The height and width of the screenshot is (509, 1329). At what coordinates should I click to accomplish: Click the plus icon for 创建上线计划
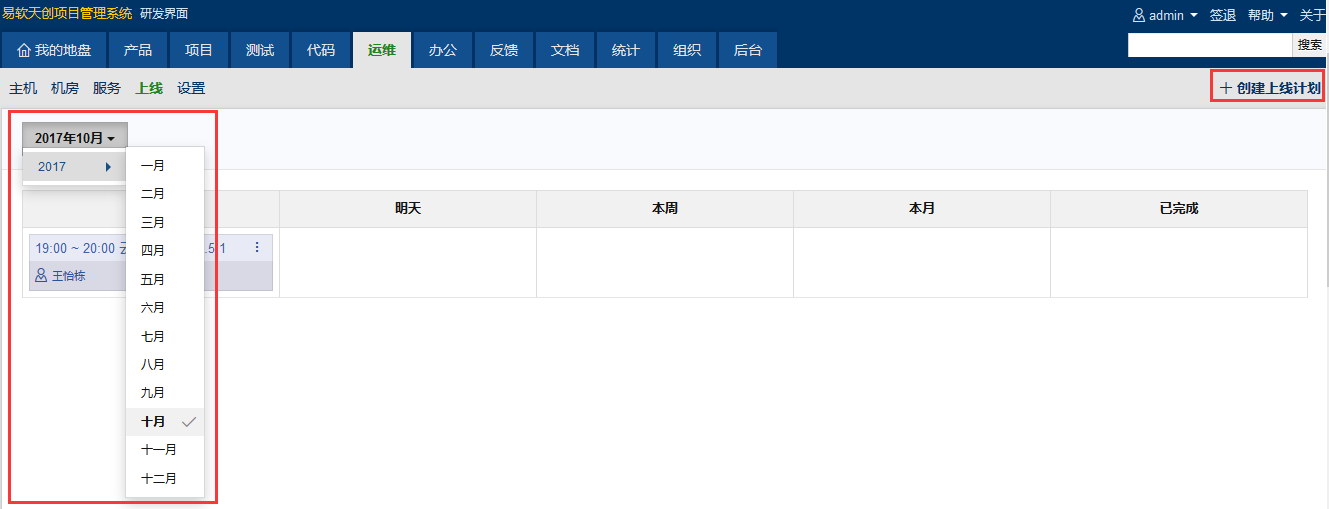click(x=1225, y=88)
